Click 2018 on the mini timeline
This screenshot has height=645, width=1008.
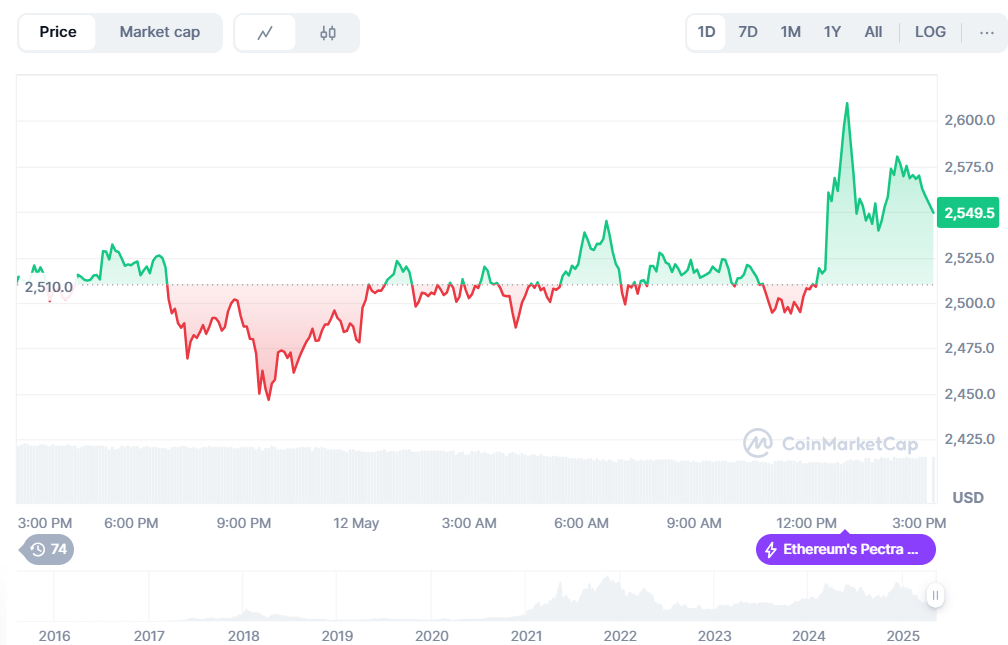tap(244, 636)
